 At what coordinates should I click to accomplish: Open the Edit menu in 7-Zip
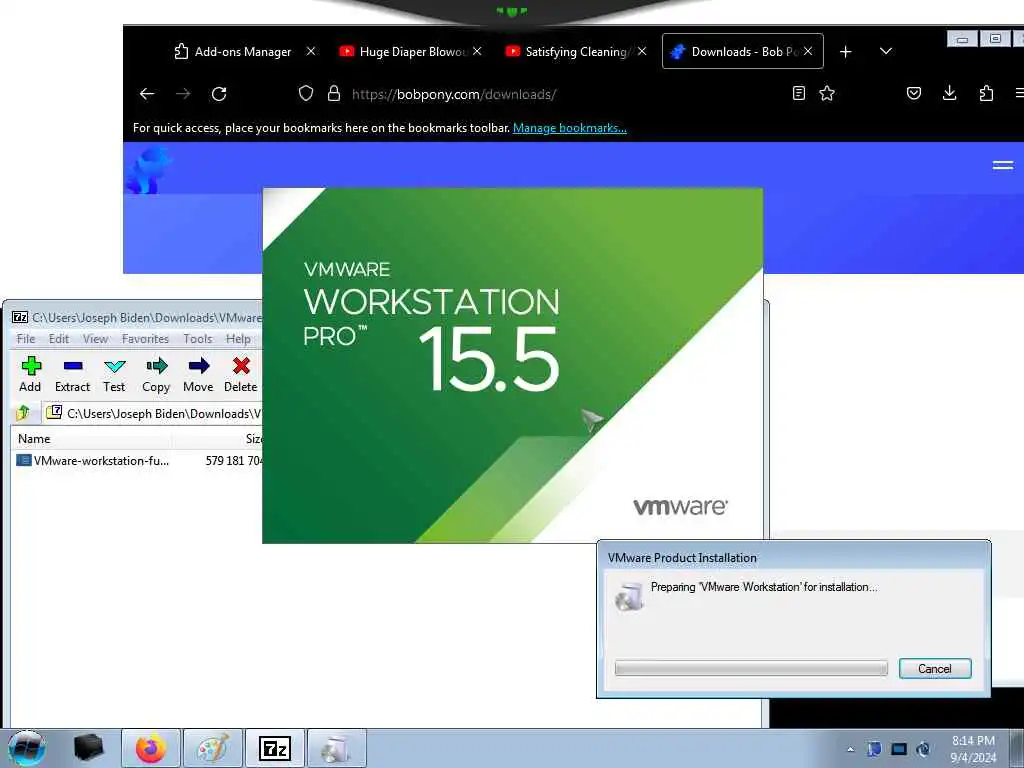59,339
